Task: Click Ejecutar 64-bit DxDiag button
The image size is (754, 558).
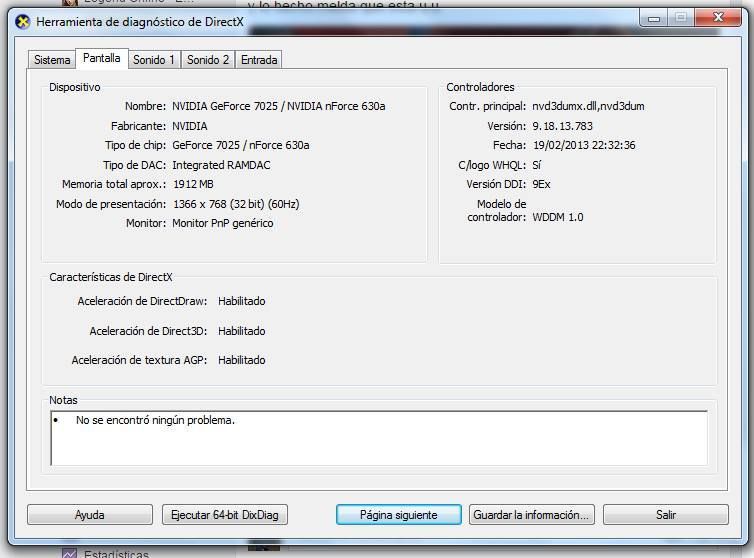Action: 225,515
